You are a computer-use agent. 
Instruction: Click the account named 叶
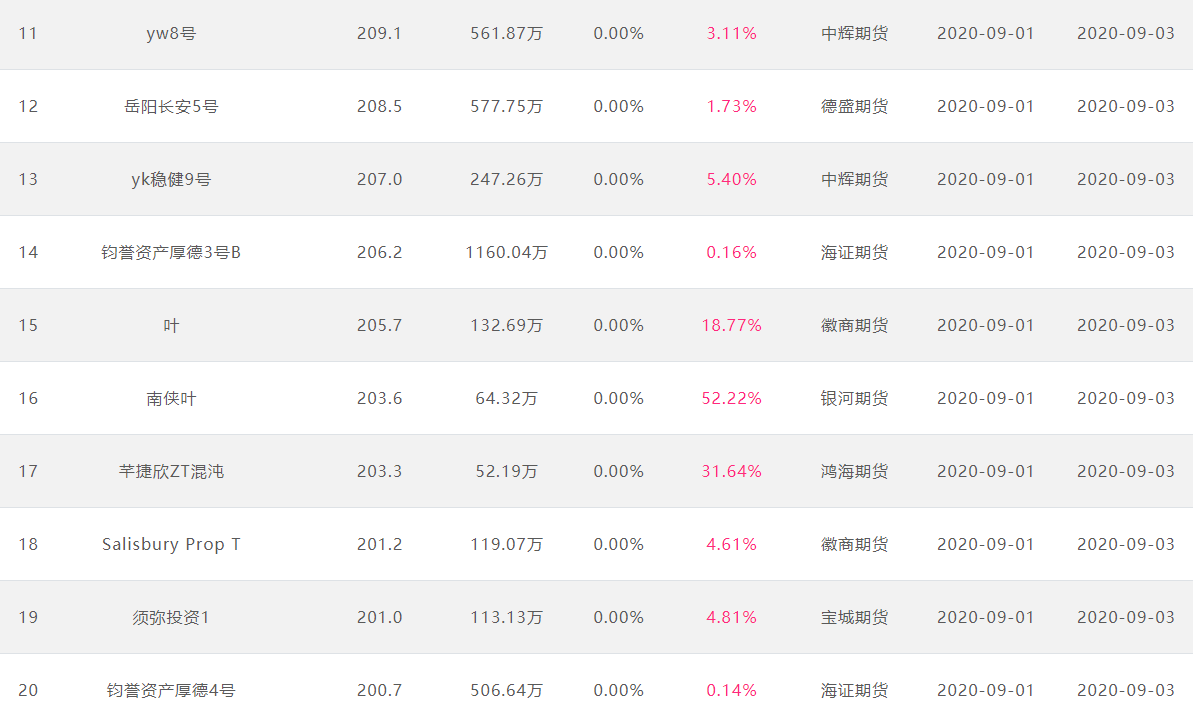click(x=171, y=326)
